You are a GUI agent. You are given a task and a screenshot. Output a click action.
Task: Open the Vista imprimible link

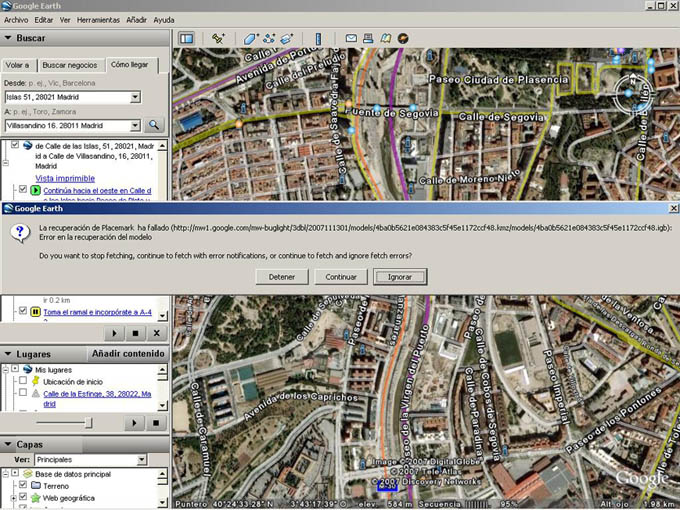(65, 178)
